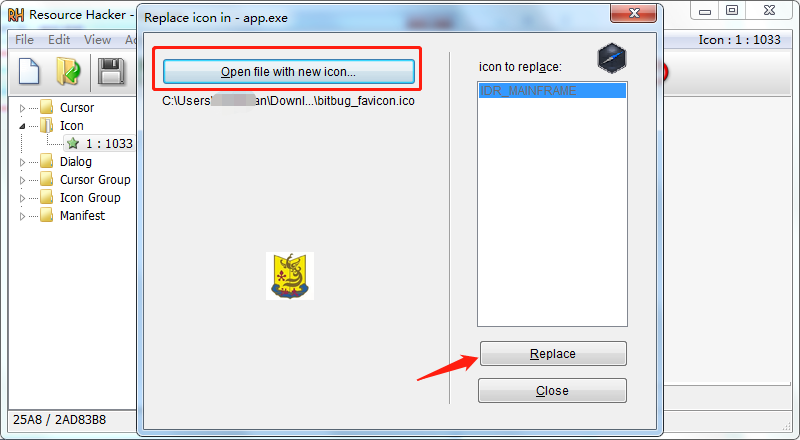Open a file with the folder toolbar icon
This screenshot has height=440, width=800.
(x=68, y=71)
